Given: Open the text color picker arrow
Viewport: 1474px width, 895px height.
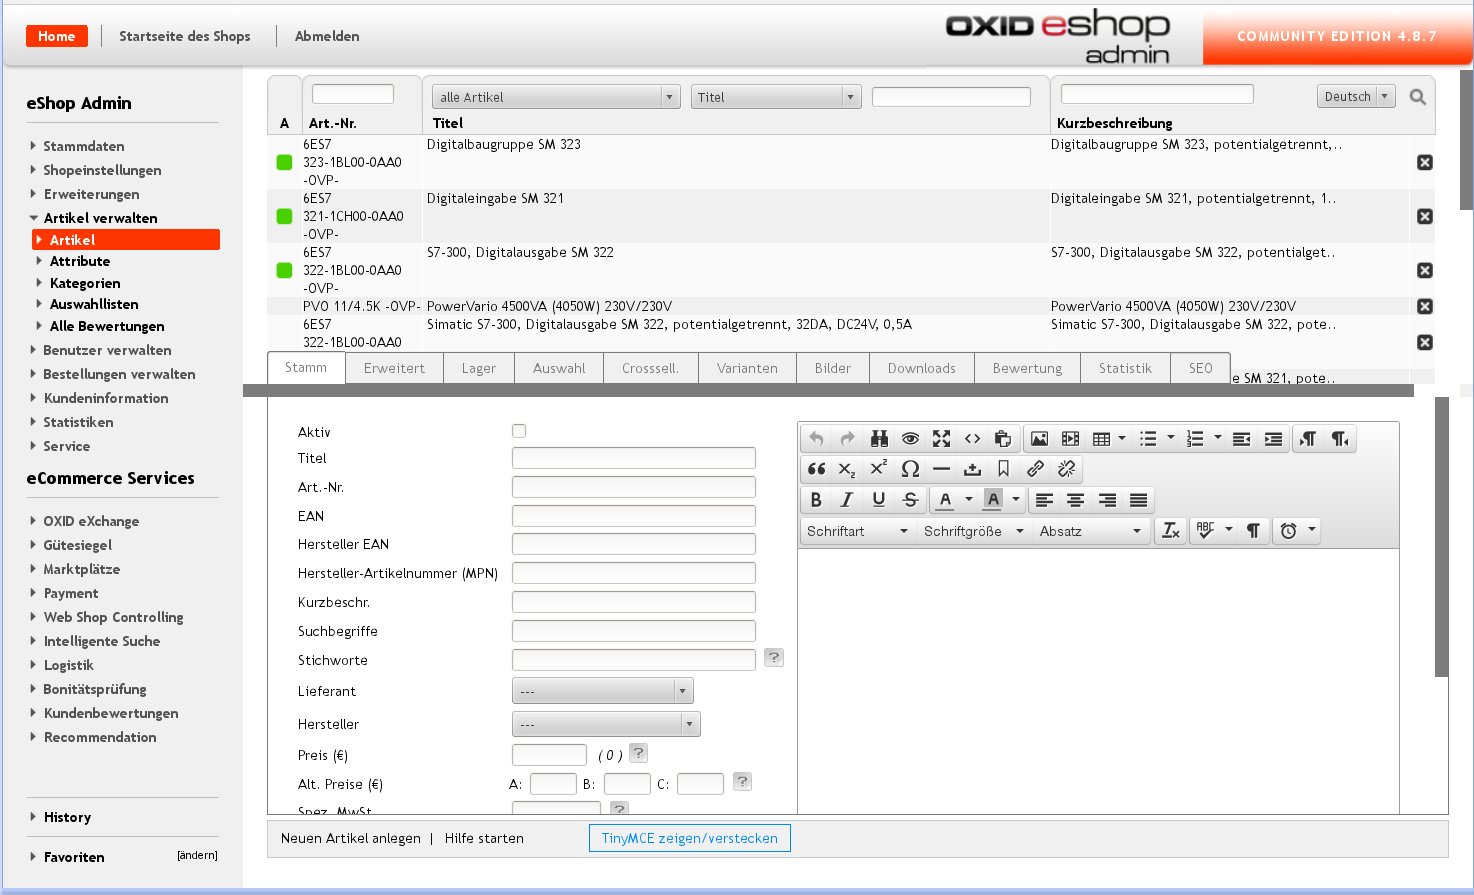Looking at the screenshot, I should tap(968, 500).
